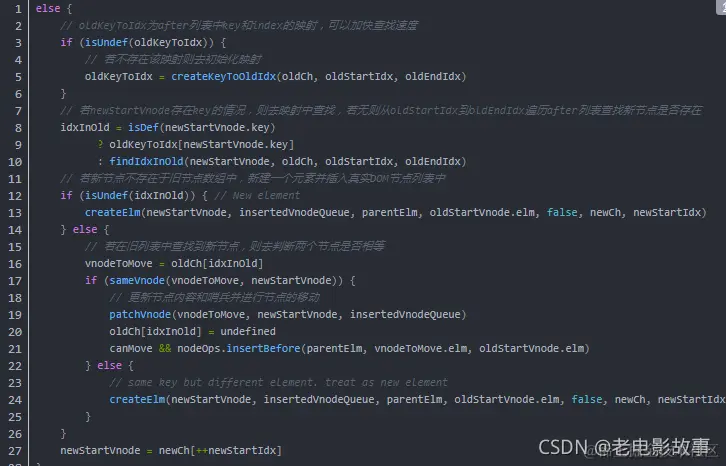Click the canMove variable on line 21
This screenshot has width=726, height=466.
tap(131, 348)
